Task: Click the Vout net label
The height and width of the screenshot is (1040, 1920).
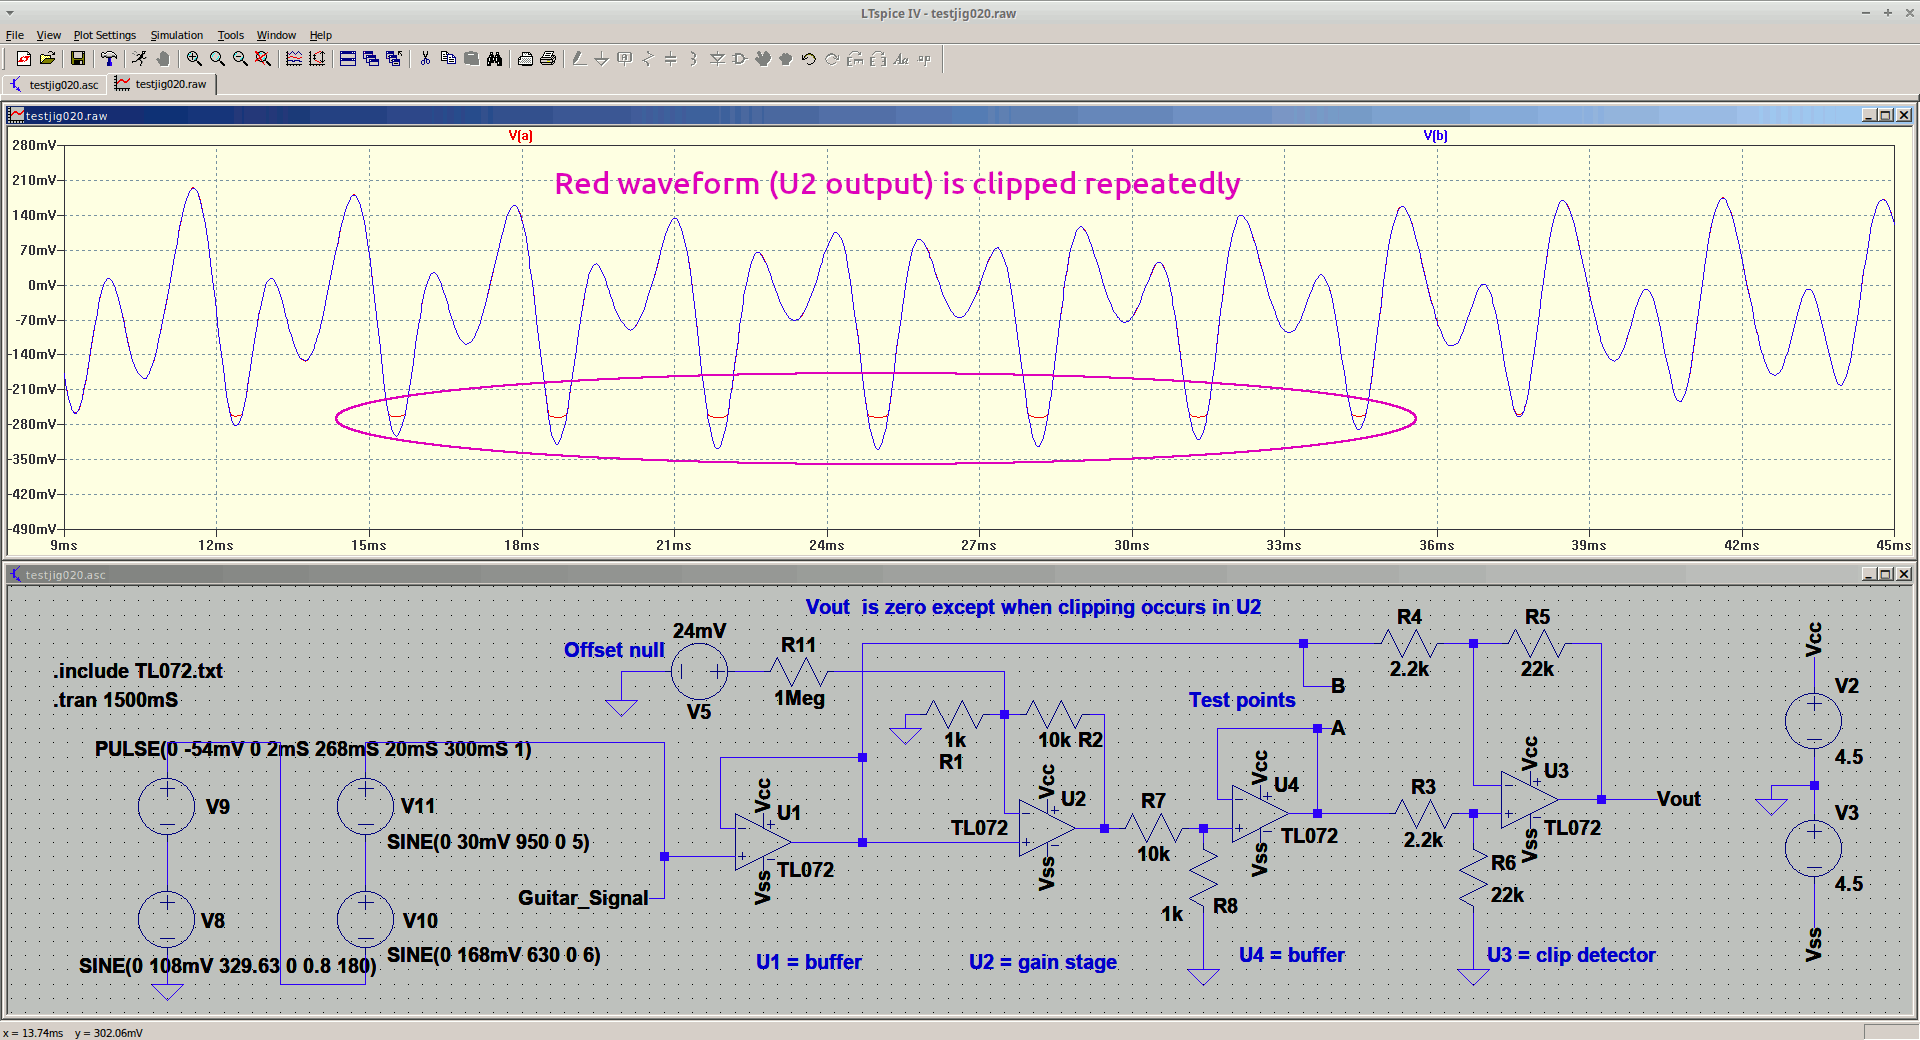Action: point(1678,799)
